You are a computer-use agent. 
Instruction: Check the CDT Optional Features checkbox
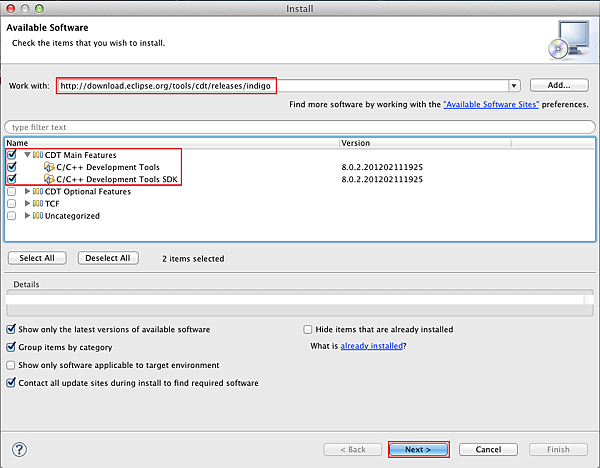point(11,191)
